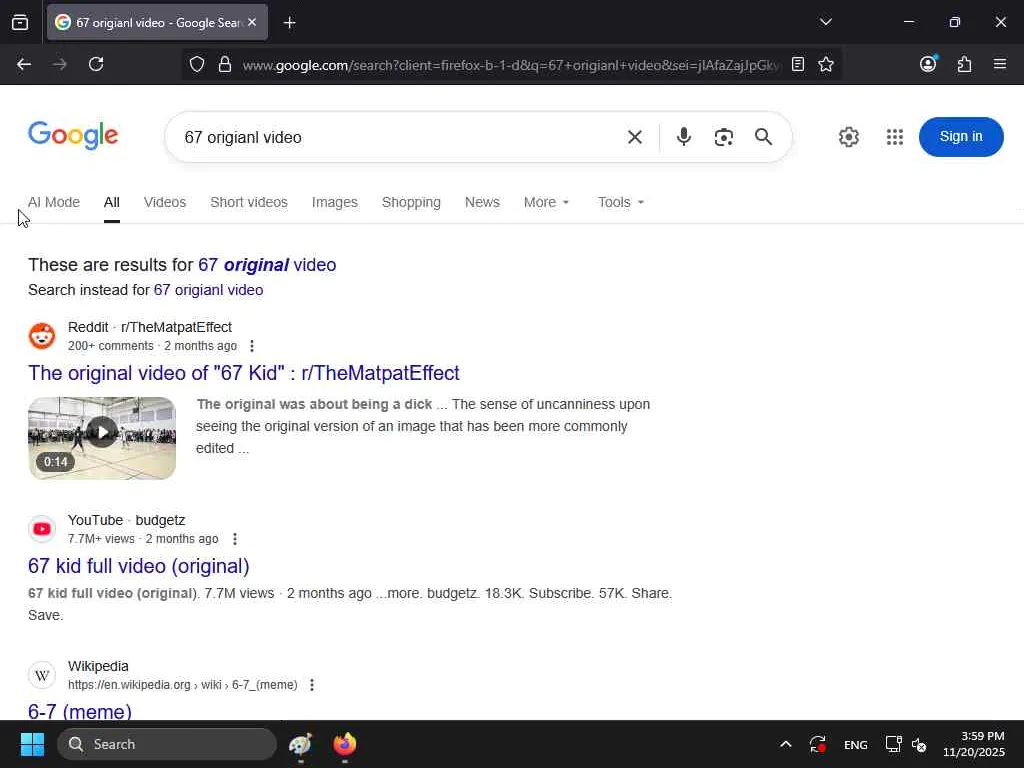Click the Reddit favicon icon
1024x768 pixels.
(x=42, y=336)
